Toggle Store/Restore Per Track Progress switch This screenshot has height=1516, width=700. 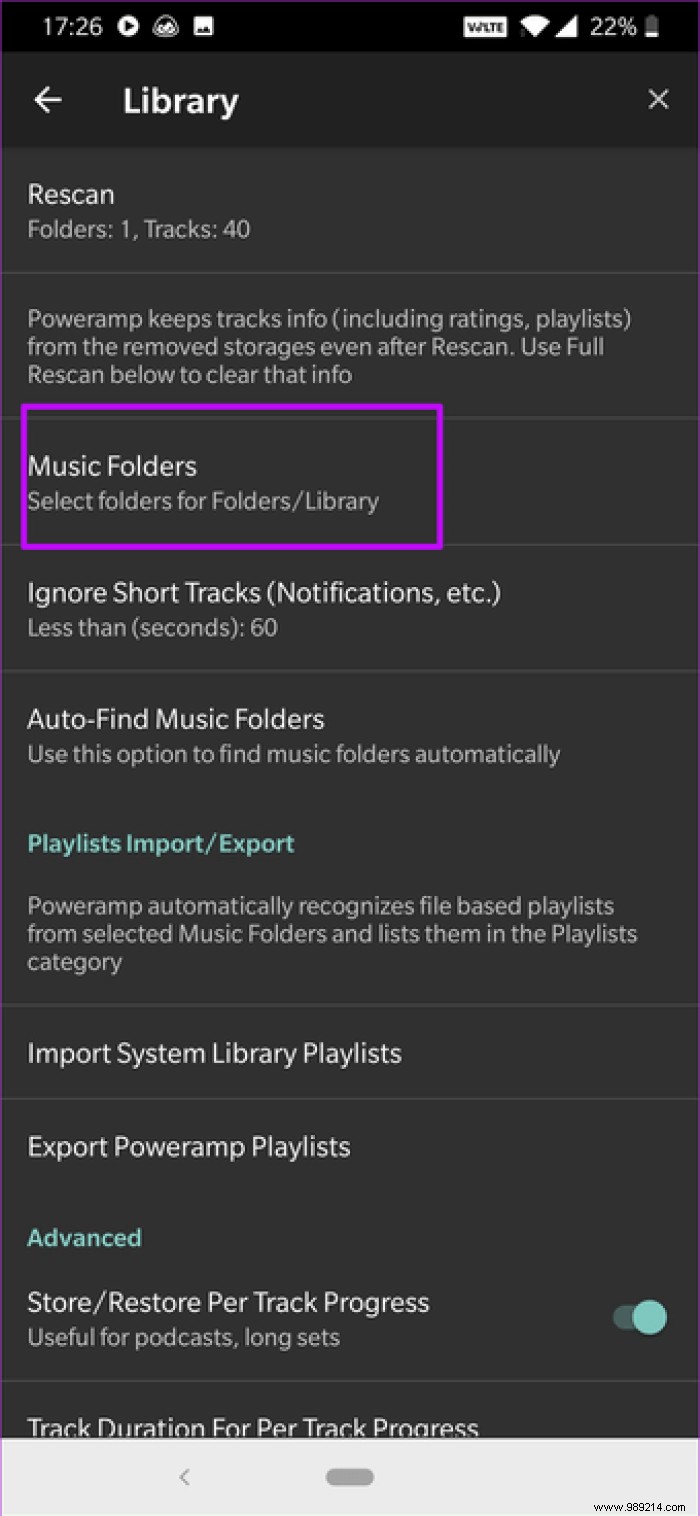637,1317
